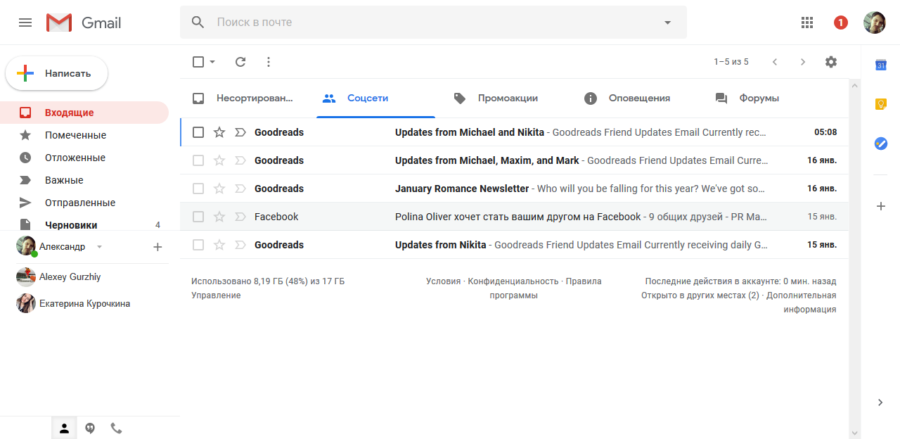The image size is (900, 439).
Task: Open the Условия link
Action: [443, 281]
